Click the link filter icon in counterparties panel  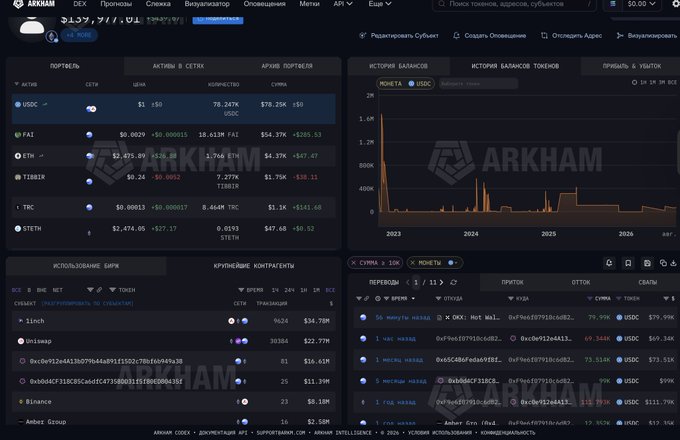pos(99,290)
